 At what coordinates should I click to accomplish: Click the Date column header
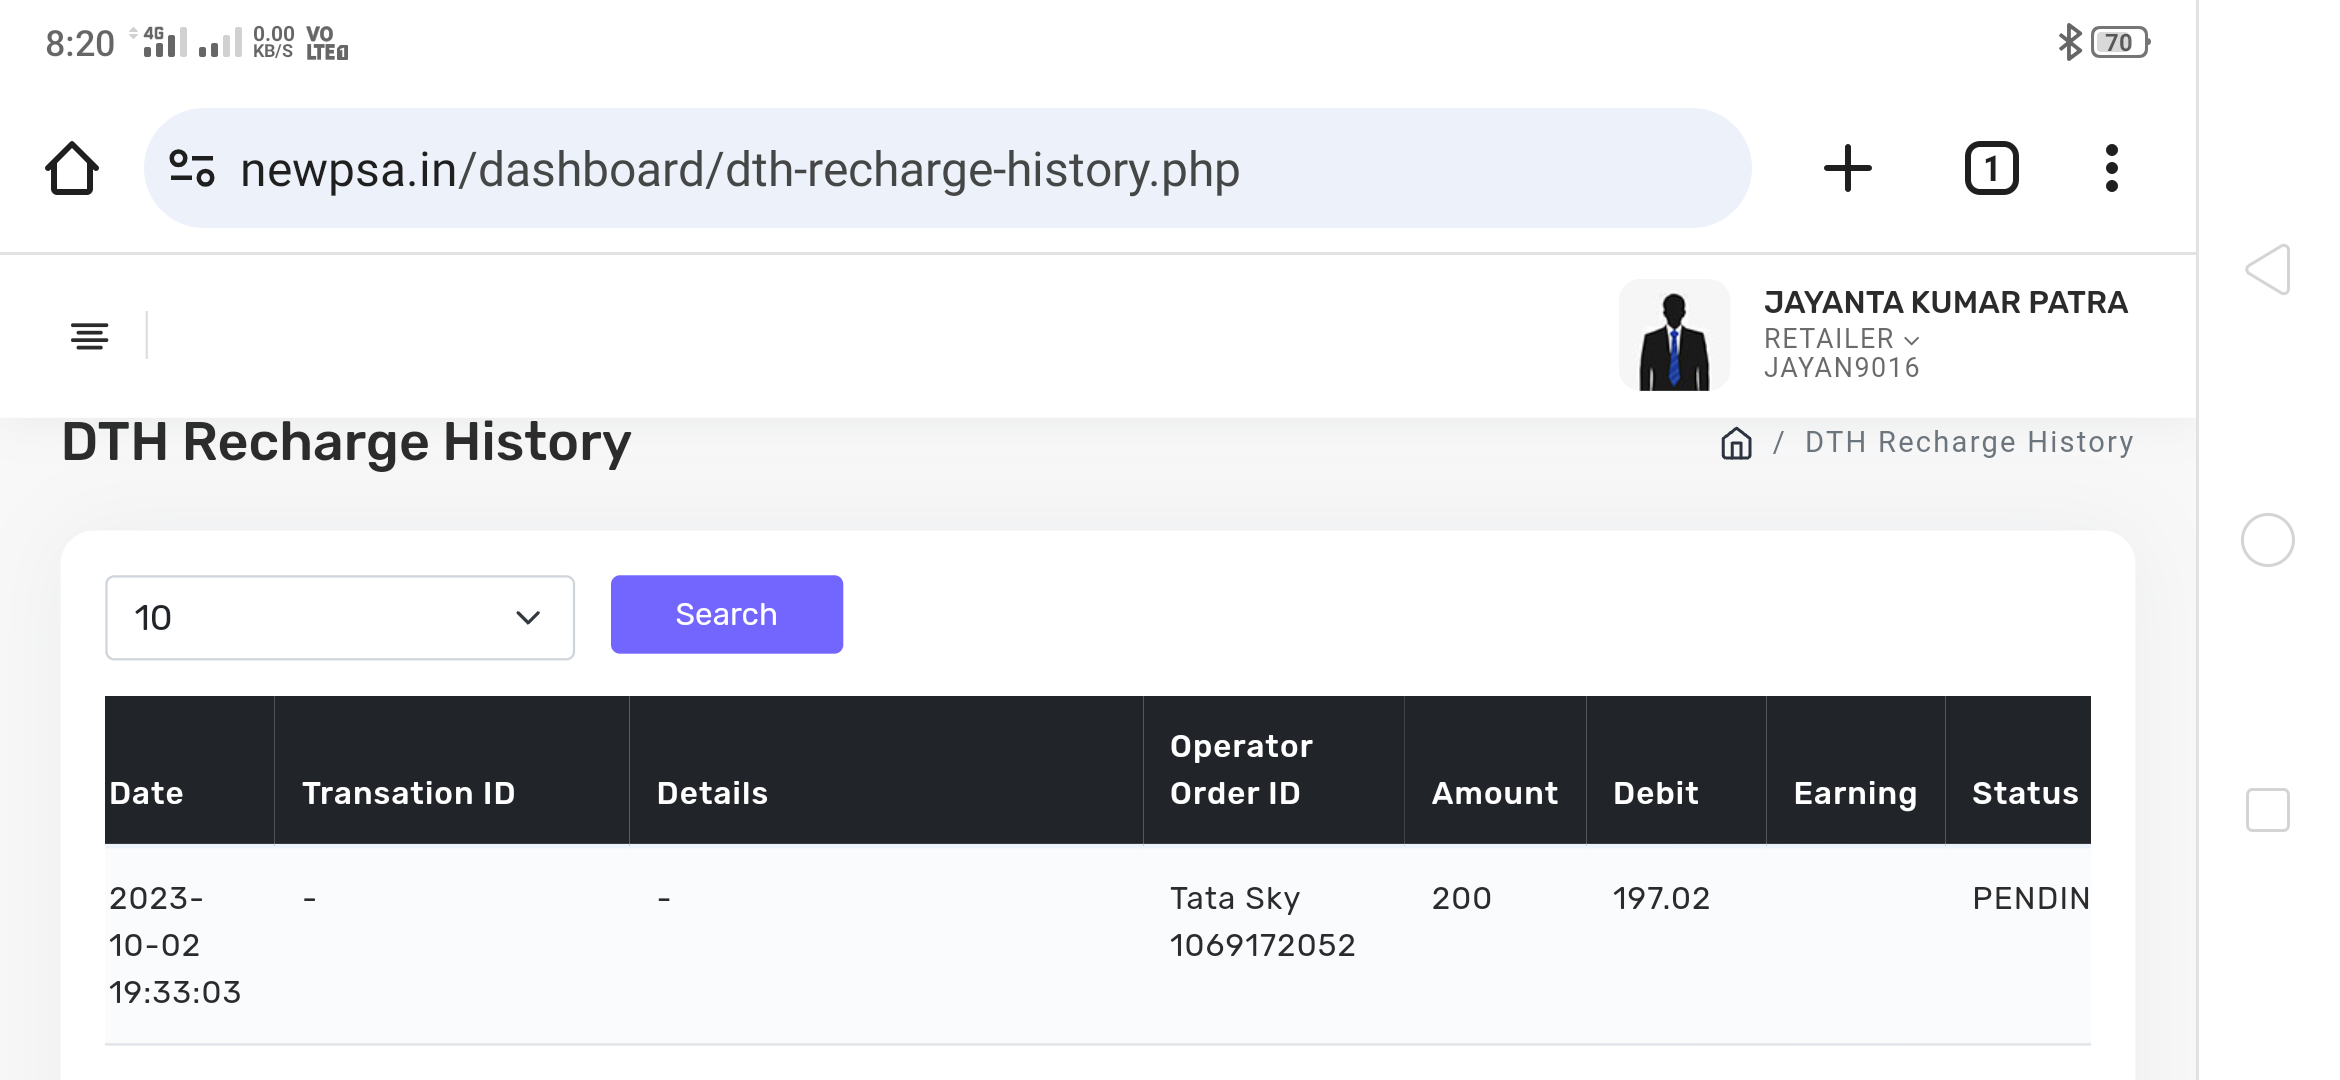(x=147, y=792)
